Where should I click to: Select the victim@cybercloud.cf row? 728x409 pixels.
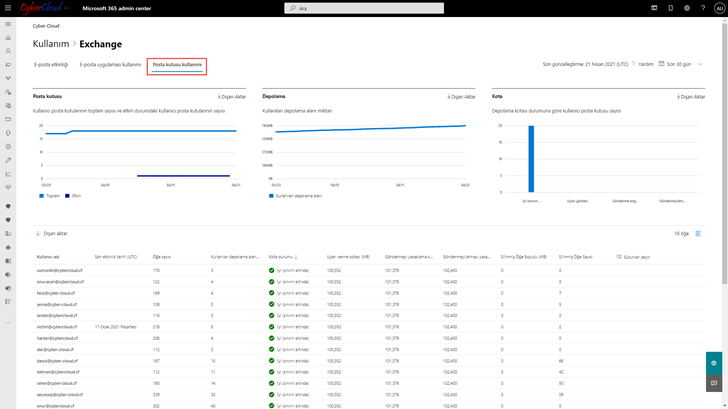coord(369,327)
